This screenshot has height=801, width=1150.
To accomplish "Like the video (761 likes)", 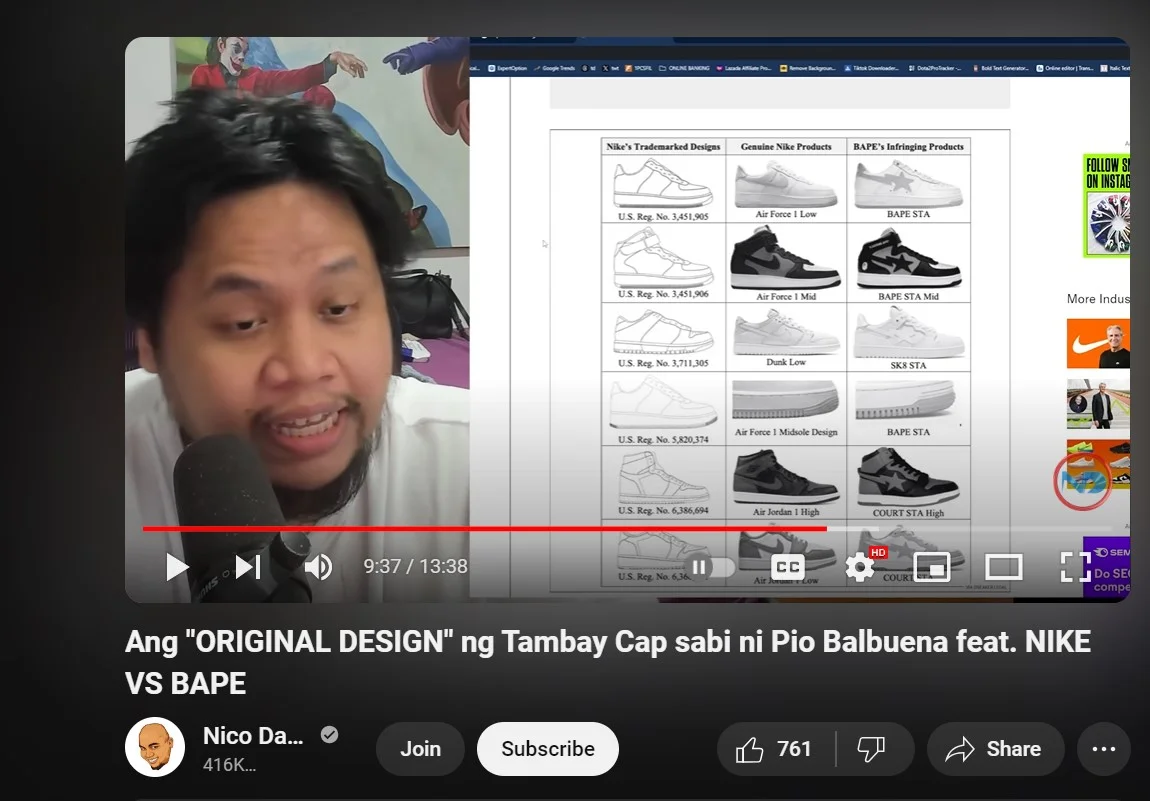I will pos(776,749).
